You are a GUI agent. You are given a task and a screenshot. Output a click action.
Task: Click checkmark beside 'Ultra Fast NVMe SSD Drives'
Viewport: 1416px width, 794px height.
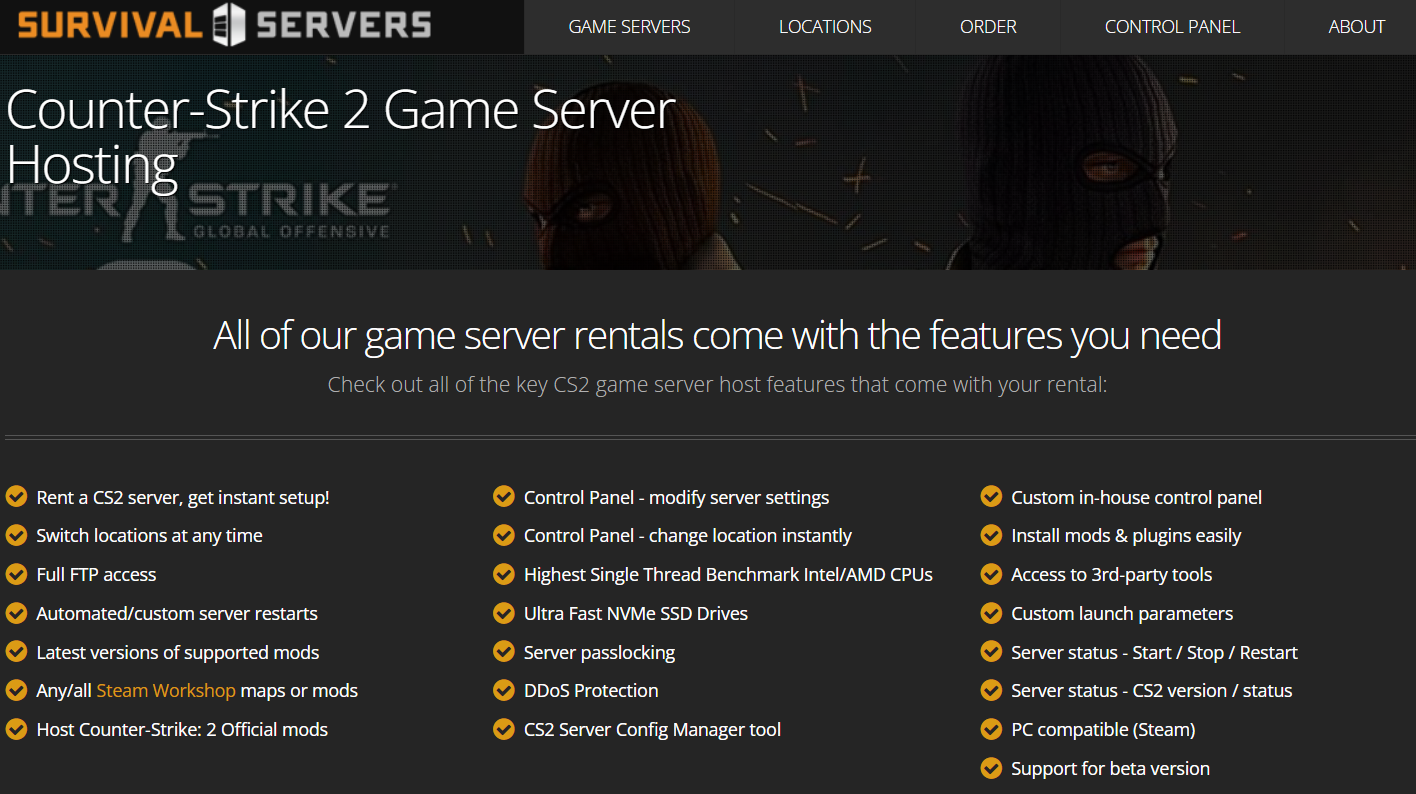(504, 613)
